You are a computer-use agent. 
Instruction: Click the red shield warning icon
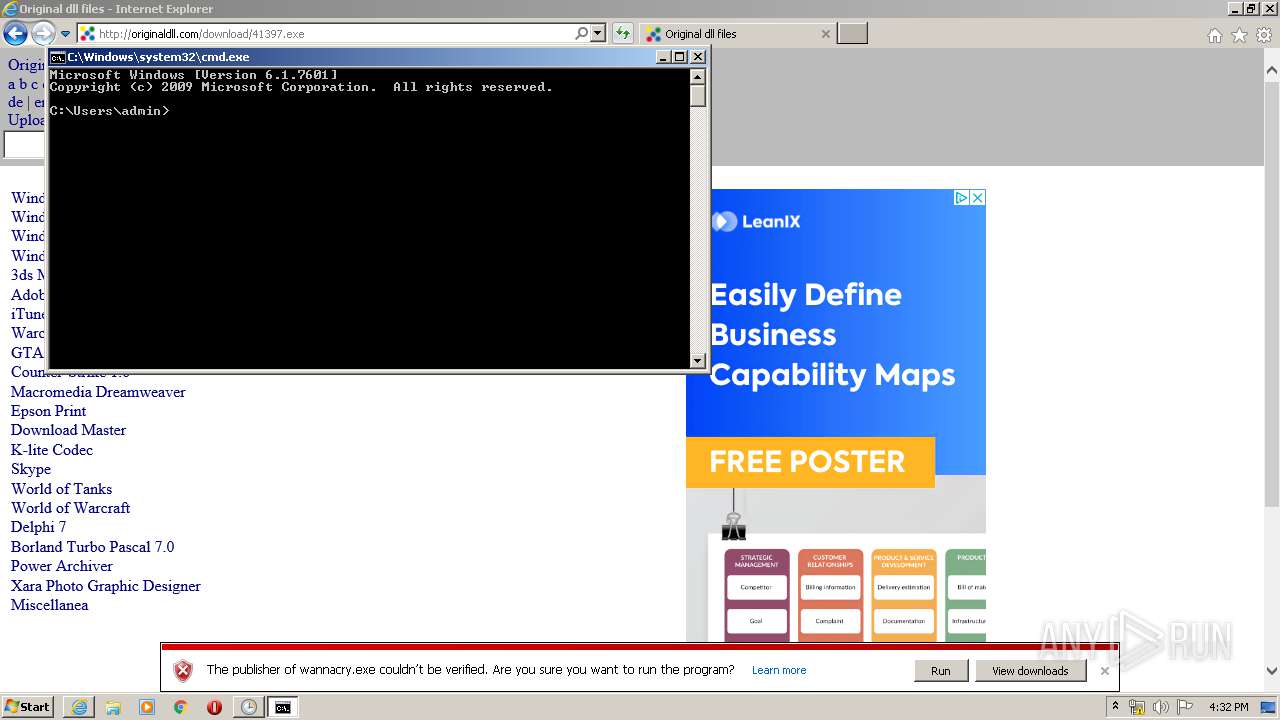tap(183, 671)
